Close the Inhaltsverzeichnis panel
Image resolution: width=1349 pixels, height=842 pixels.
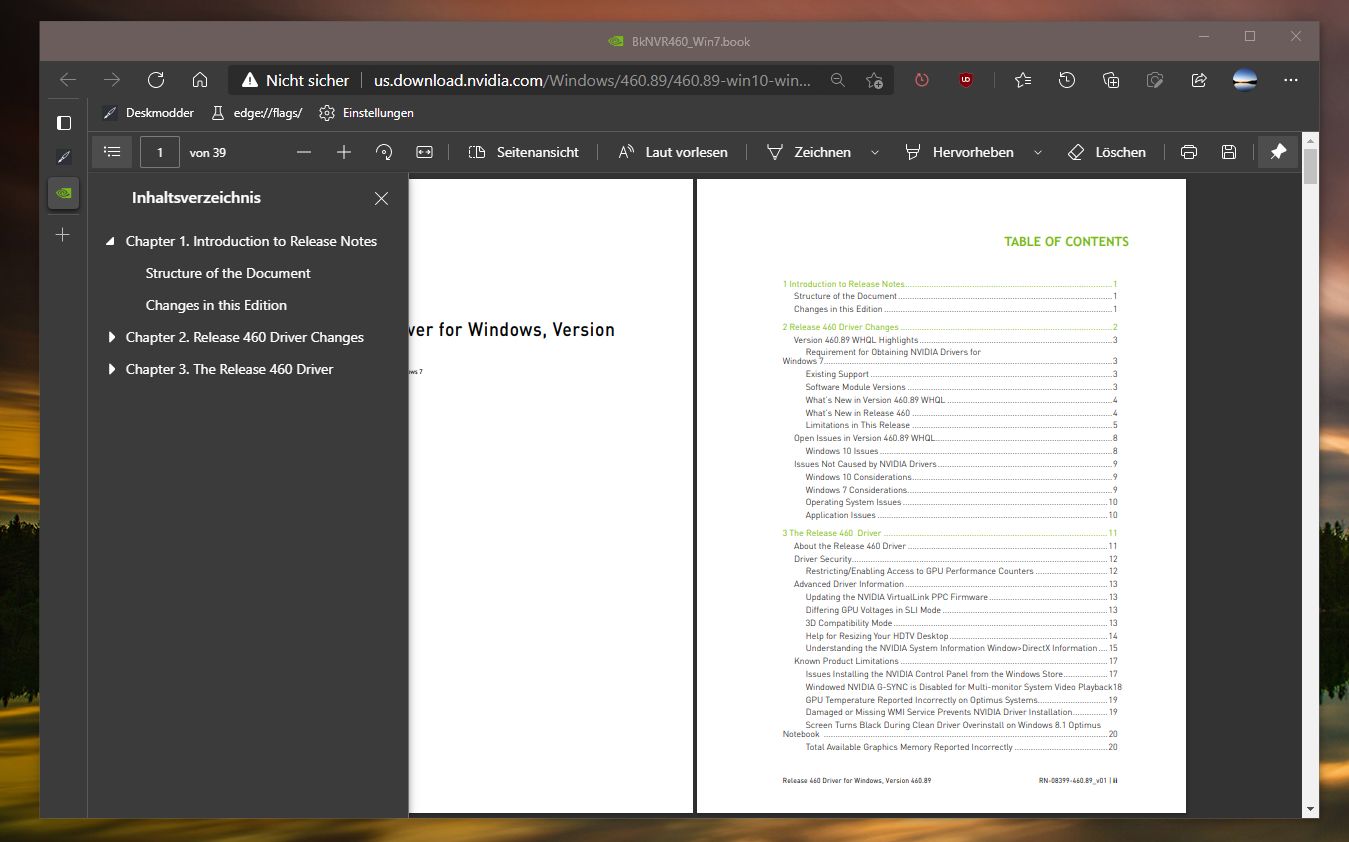pyautogui.click(x=381, y=198)
